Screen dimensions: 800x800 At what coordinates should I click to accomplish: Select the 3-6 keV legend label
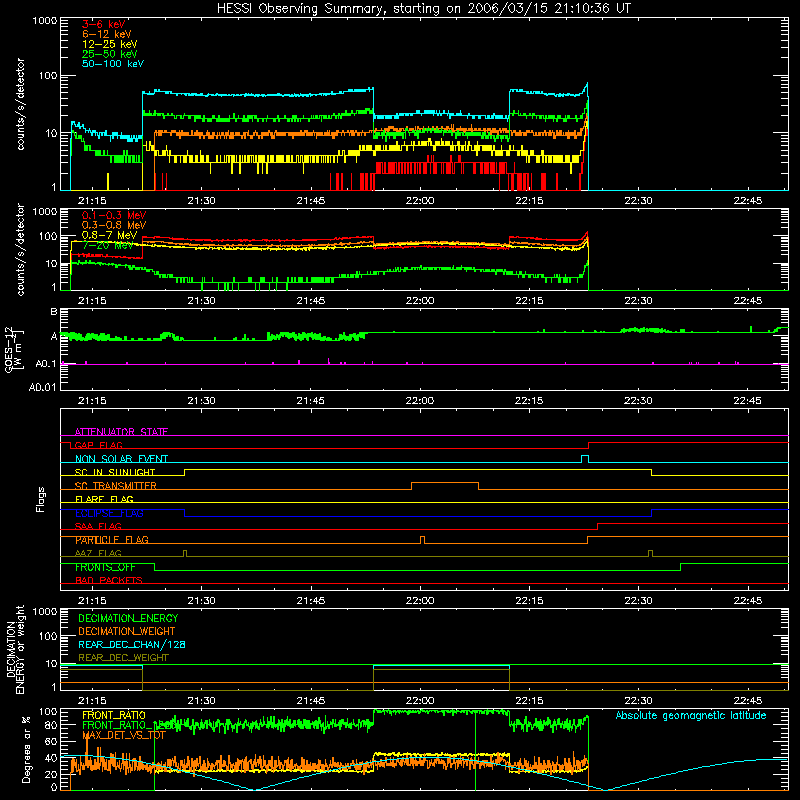[104, 24]
